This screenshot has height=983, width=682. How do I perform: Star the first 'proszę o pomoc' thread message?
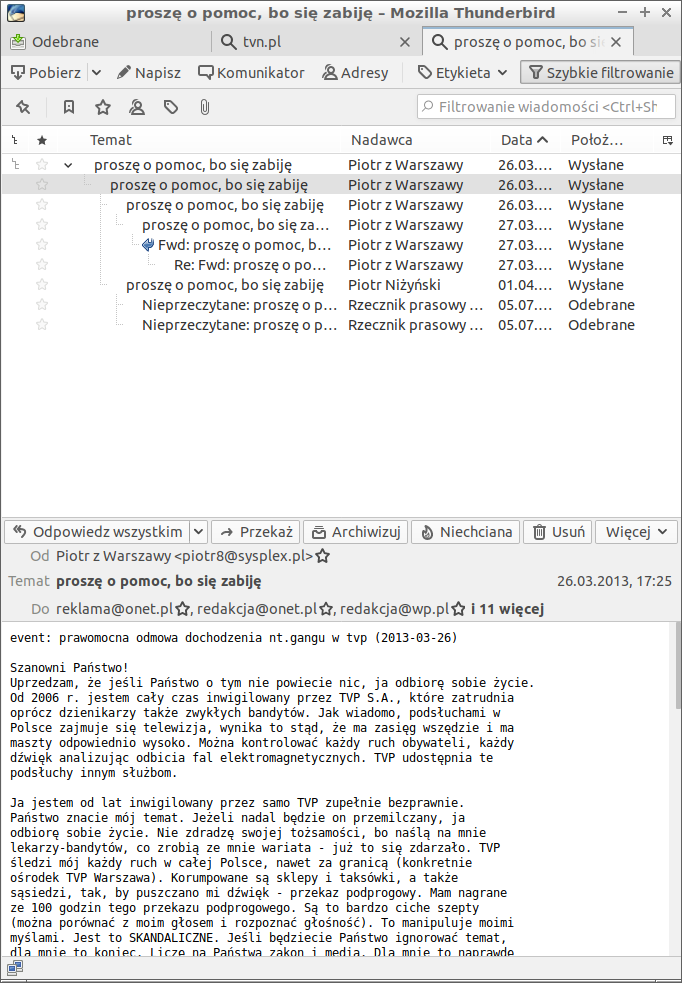[42, 165]
